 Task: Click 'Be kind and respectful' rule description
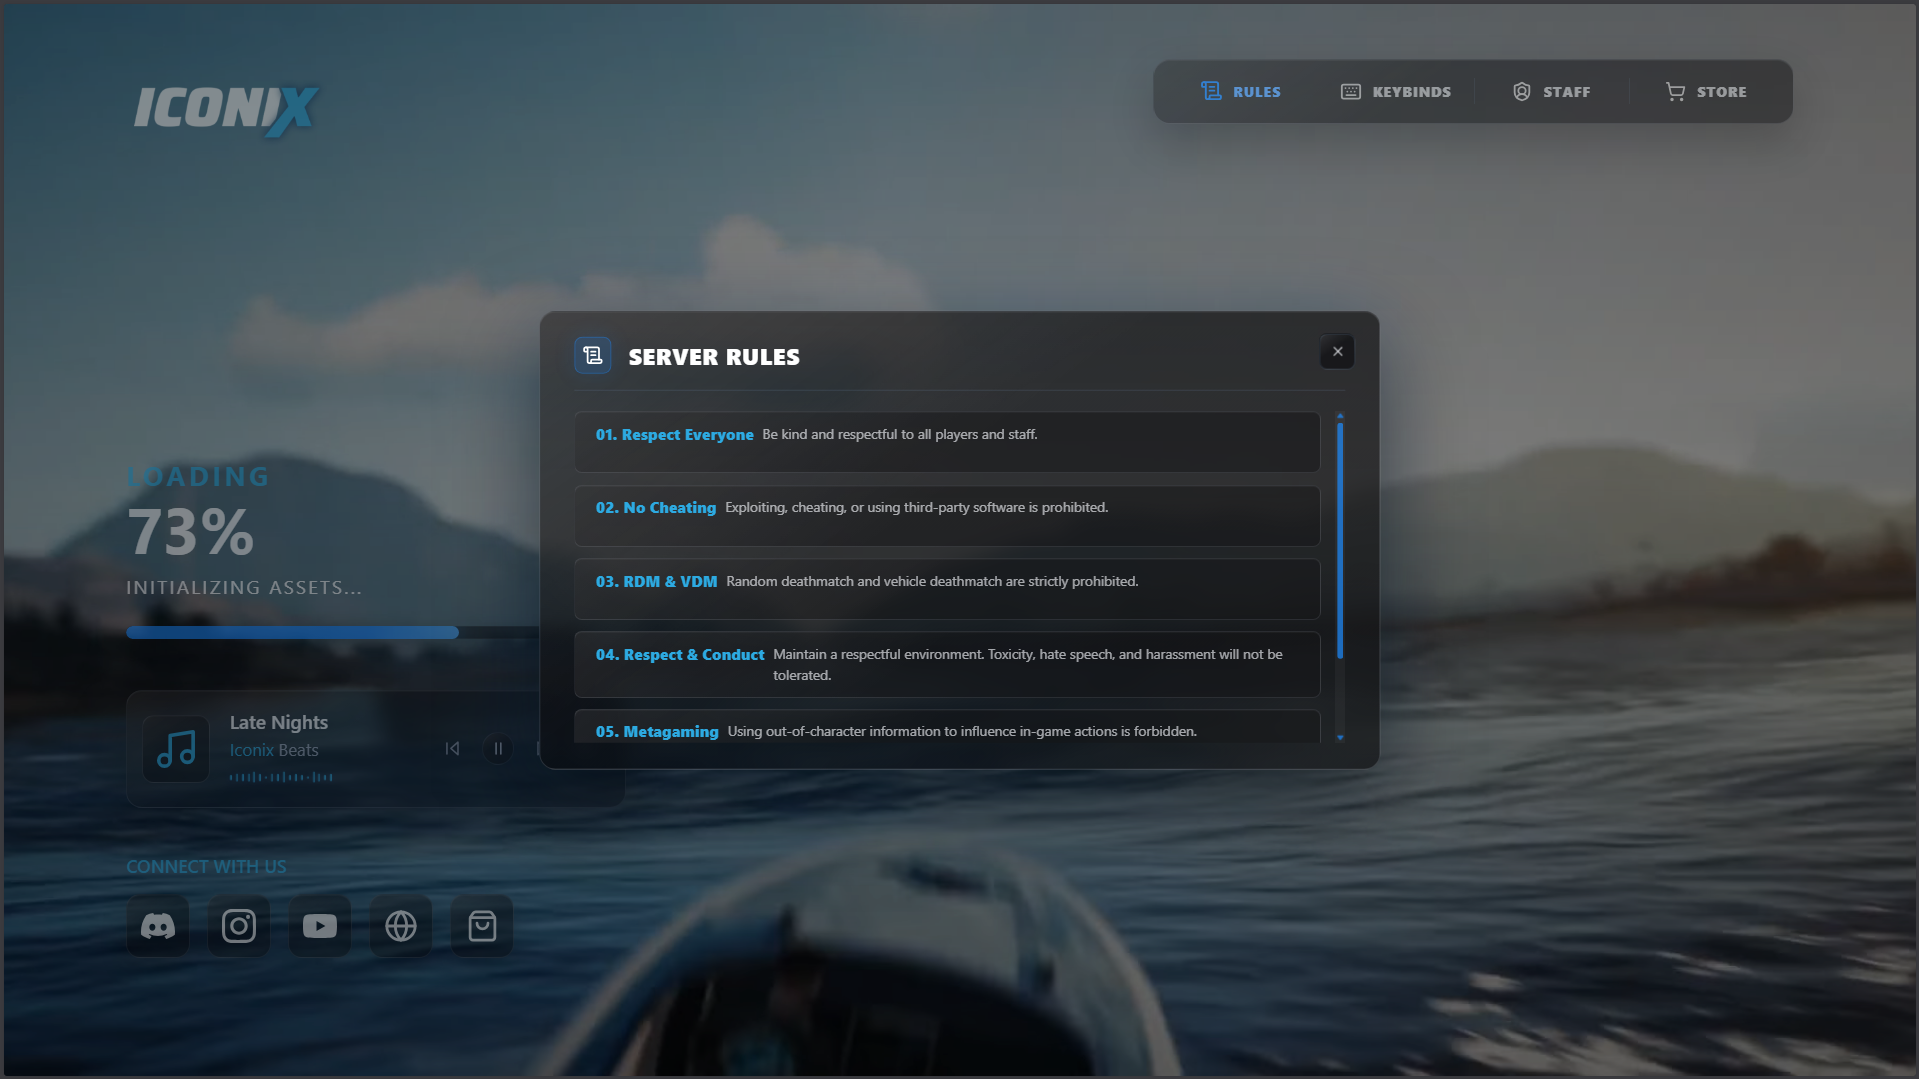pos(900,434)
